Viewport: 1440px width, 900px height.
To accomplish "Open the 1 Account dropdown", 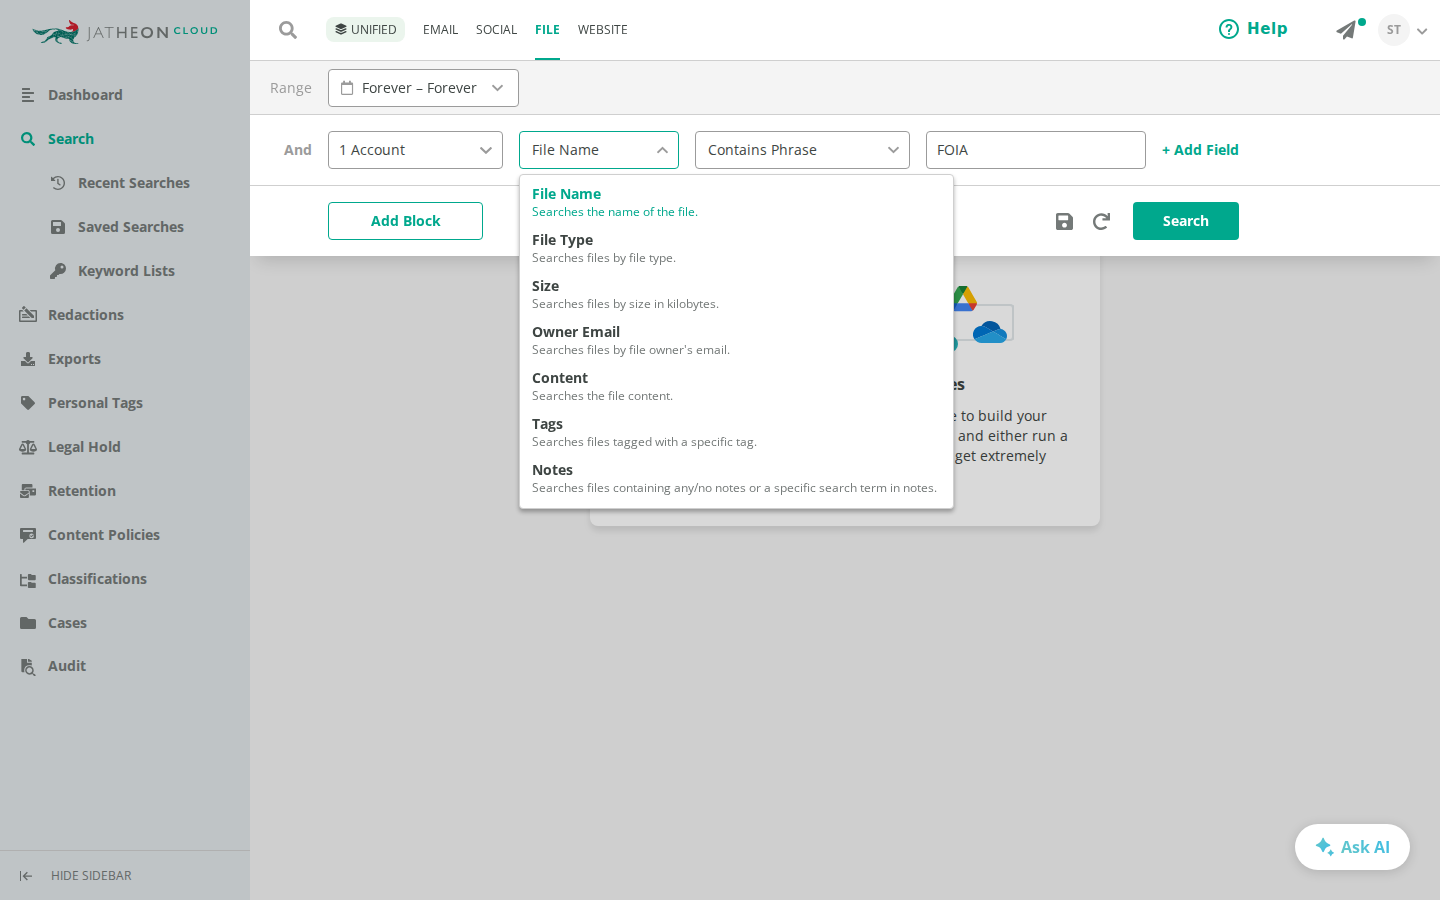I will pyautogui.click(x=415, y=150).
